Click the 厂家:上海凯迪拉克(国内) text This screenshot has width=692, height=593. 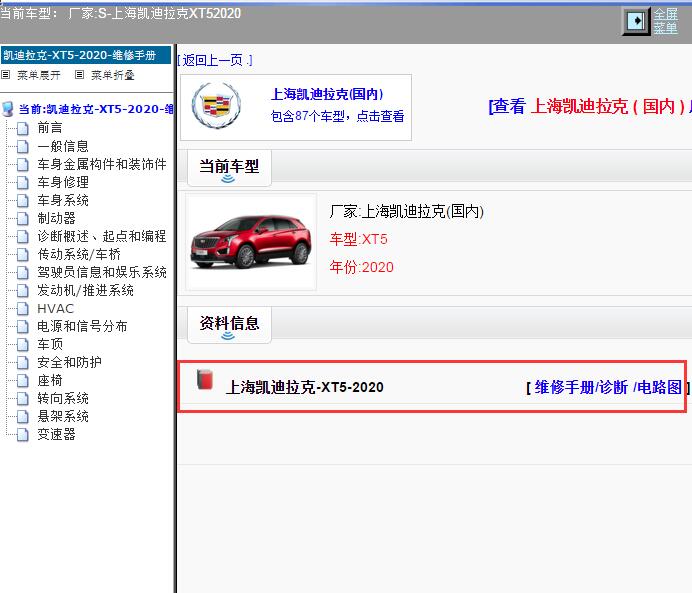406,211
